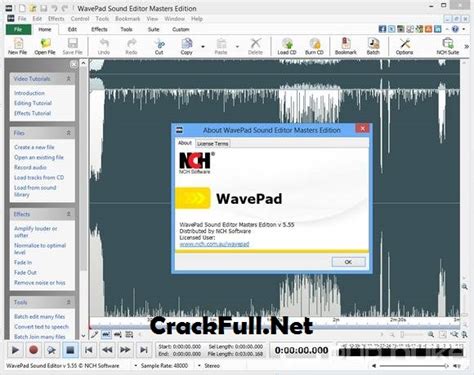The image size is (474, 375).
Task: Stop playback with the Stop button
Action: click(x=70, y=350)
